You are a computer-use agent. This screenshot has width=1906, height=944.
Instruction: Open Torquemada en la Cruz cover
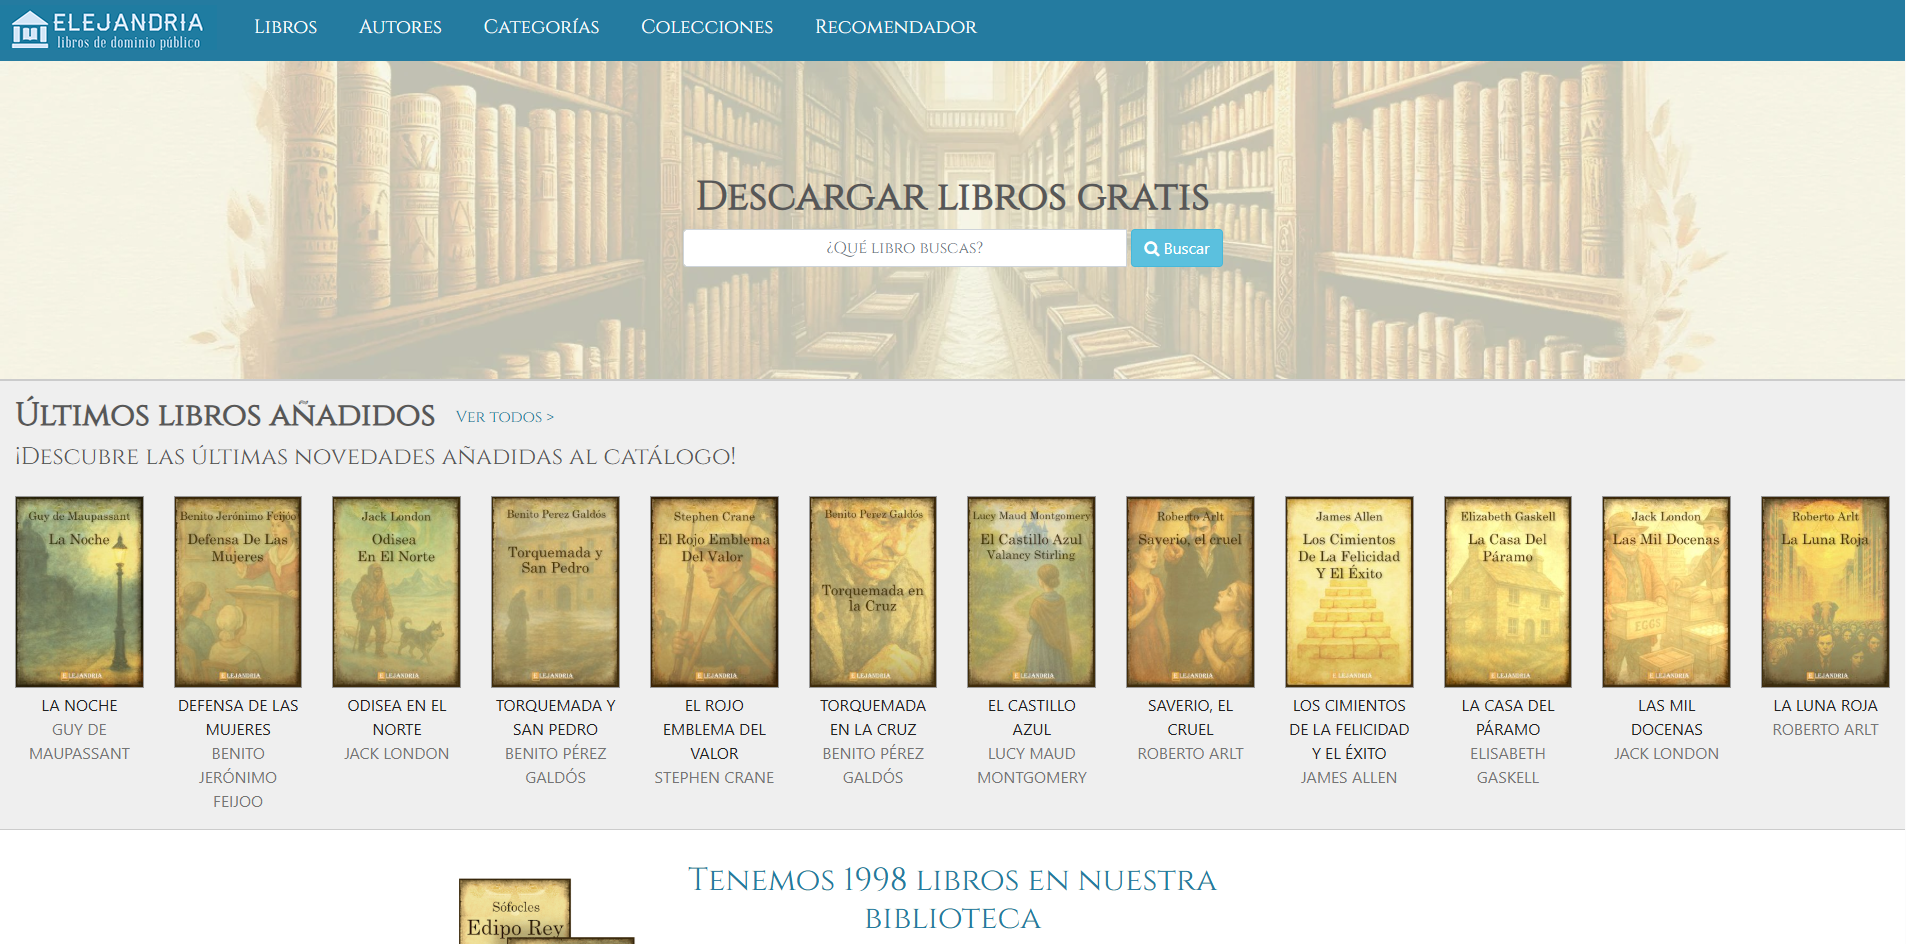[873, 592]
